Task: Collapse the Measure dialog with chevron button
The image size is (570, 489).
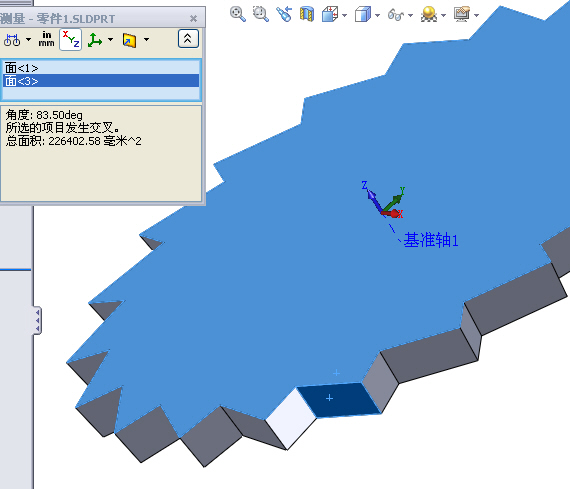Action: [x=188, y=39]
